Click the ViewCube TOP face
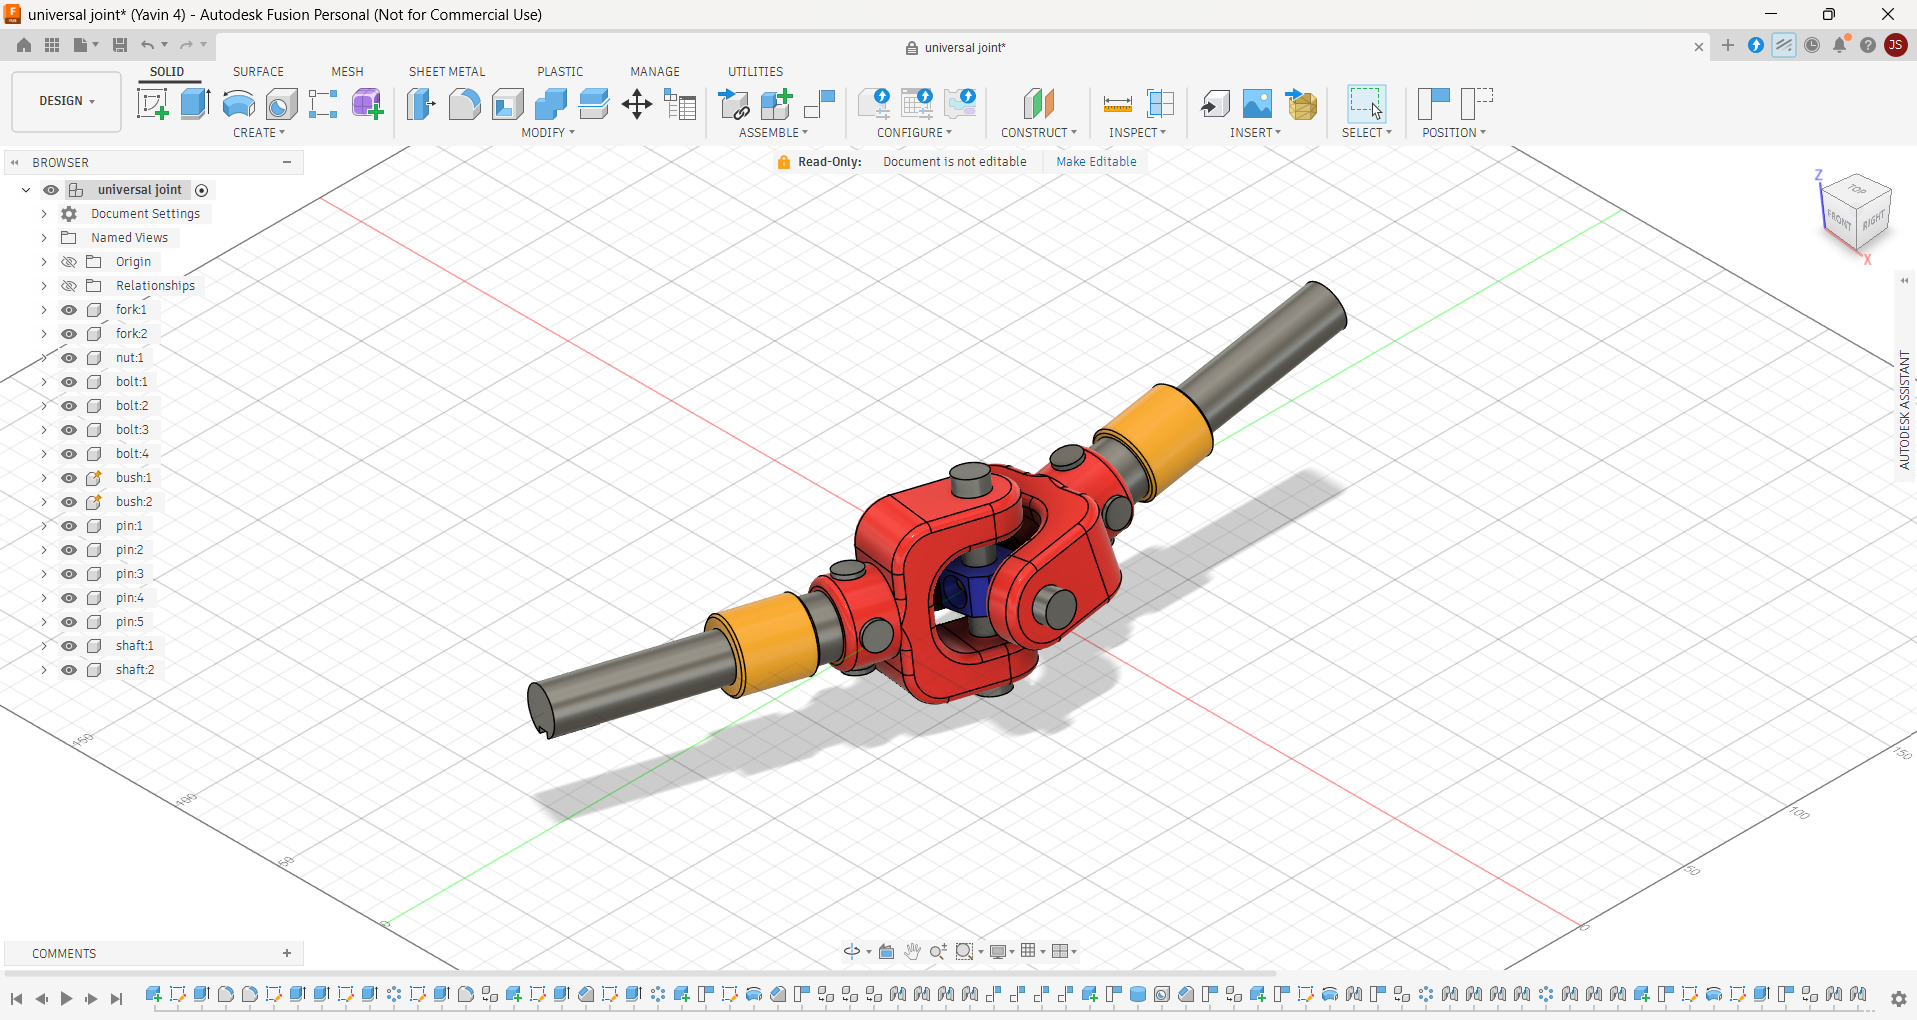The width and height of the screenshot is (1917, 1020). pyautogui.click(x=1858, y=189)
